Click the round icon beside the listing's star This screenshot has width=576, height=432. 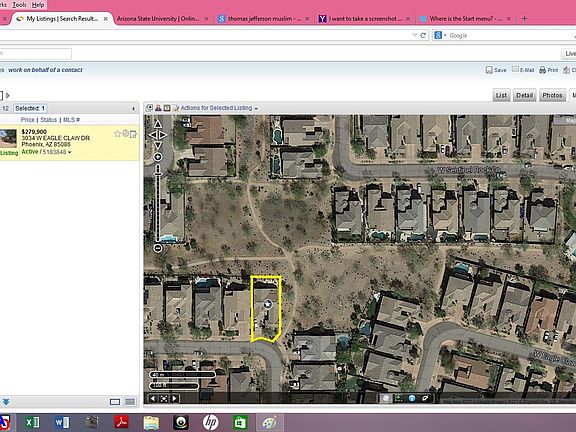(126, 133)
